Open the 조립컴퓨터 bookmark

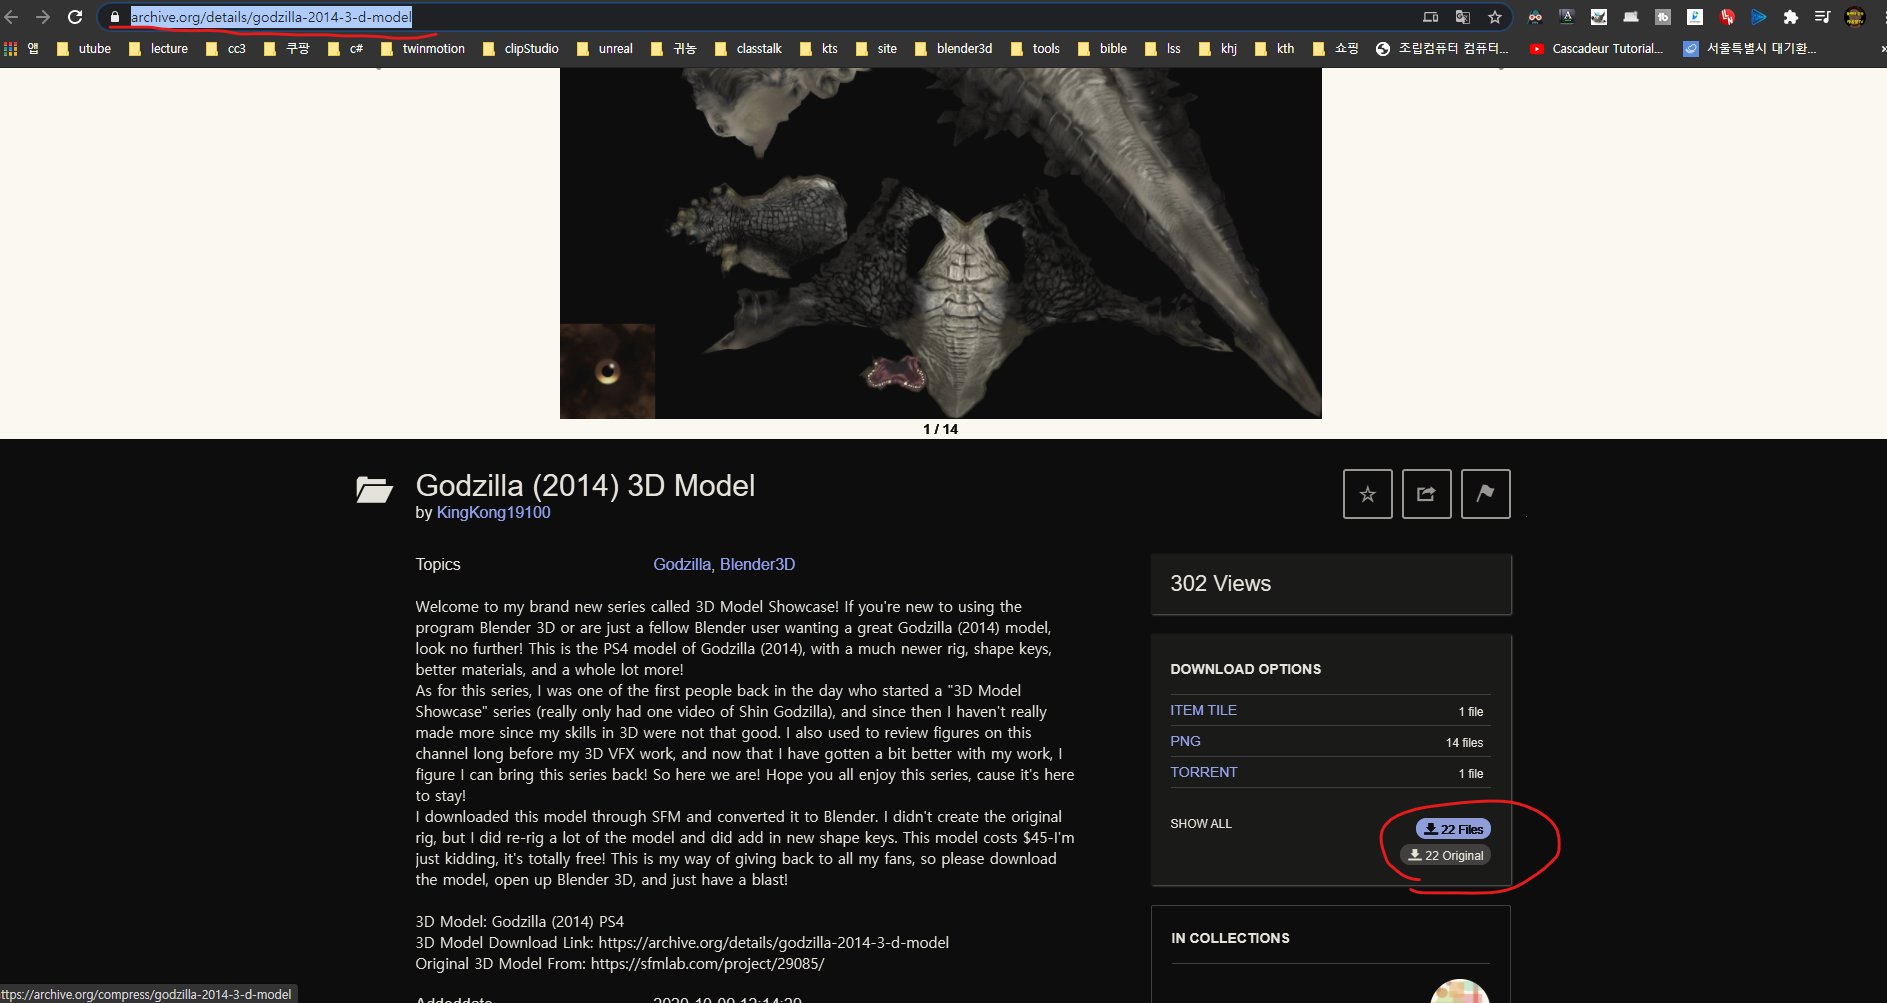point(1442,48)
